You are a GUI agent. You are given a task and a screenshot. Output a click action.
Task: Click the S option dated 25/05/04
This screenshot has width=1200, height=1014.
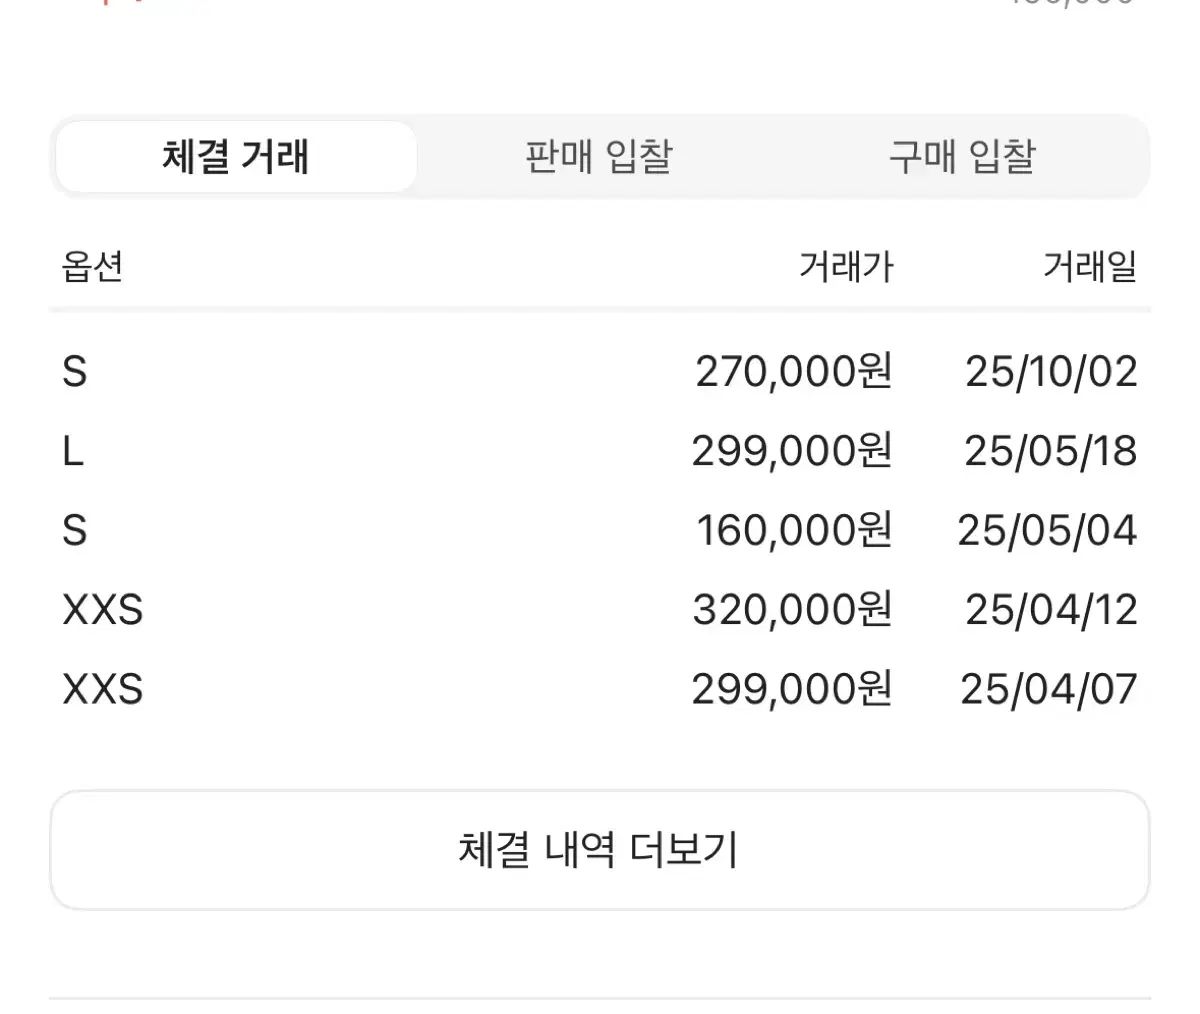pos(75,531)
